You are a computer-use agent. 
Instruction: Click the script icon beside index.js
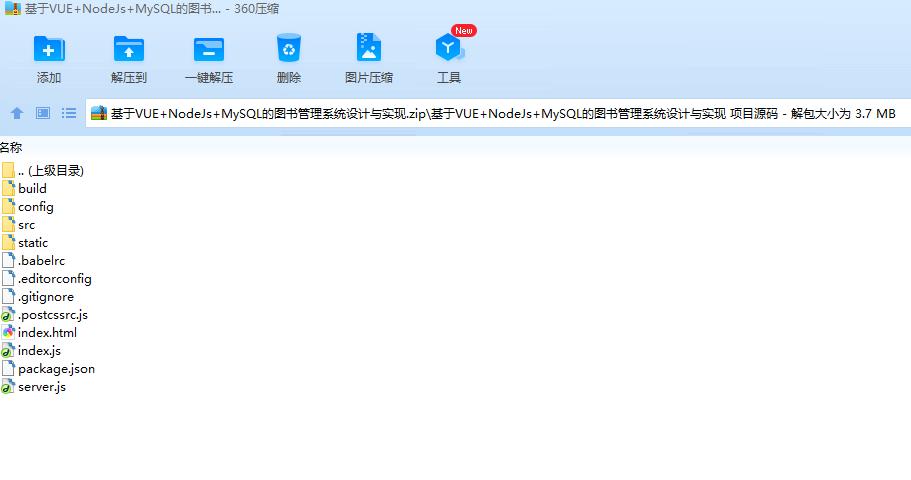8,350
